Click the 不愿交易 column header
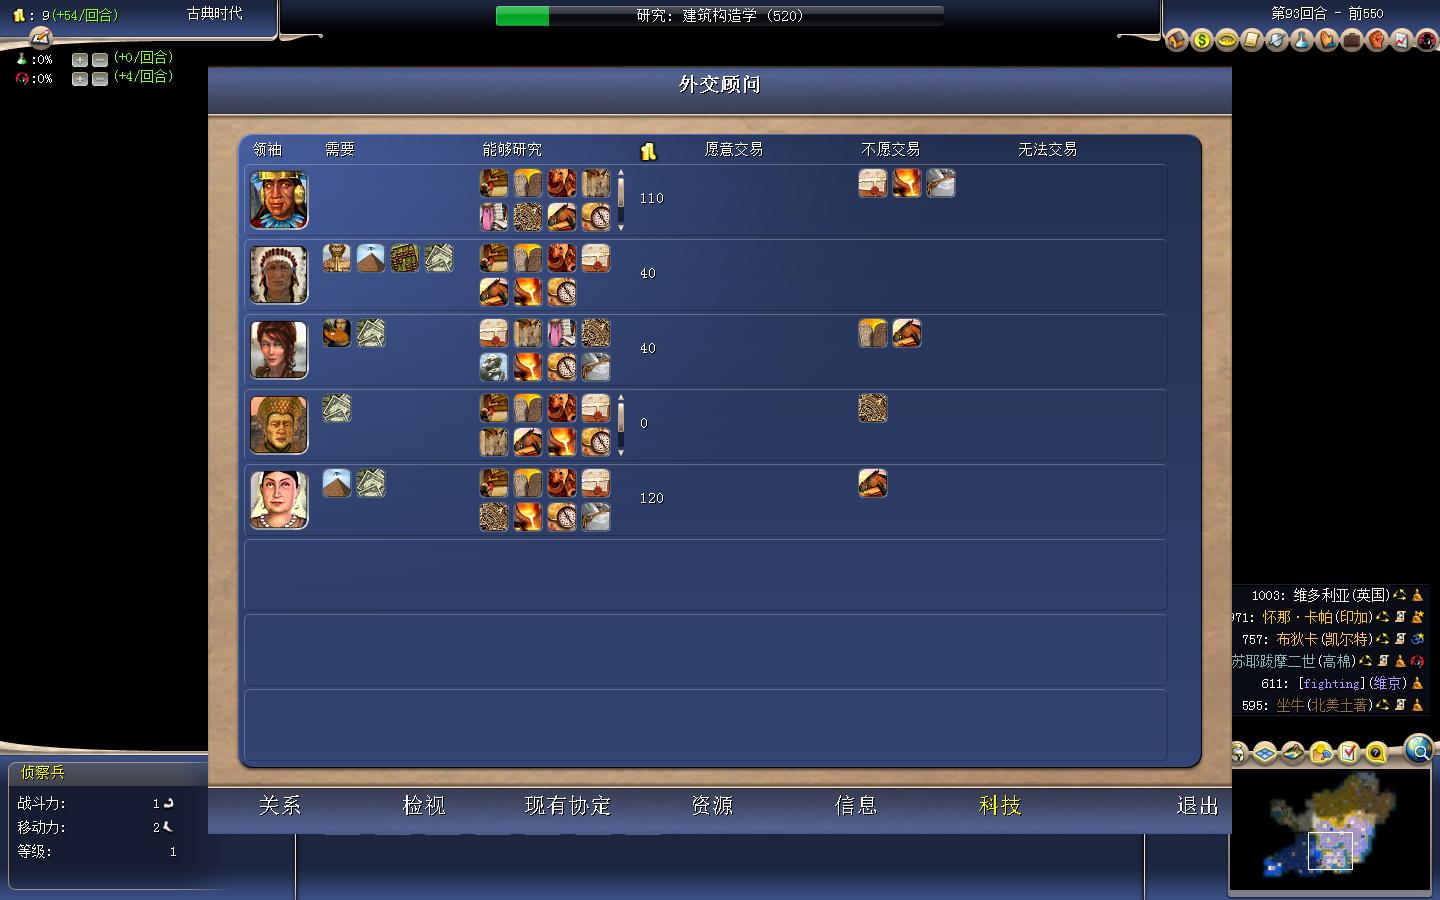 (890, 149)
